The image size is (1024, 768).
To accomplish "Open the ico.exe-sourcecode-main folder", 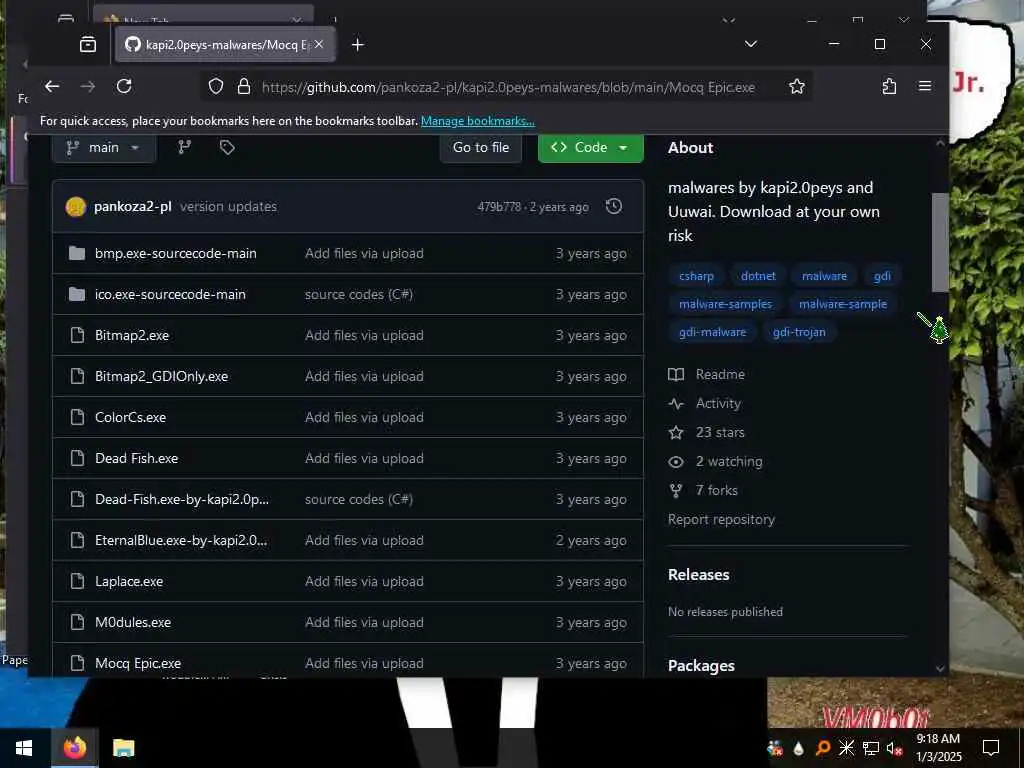I will [x=170, y=295].
